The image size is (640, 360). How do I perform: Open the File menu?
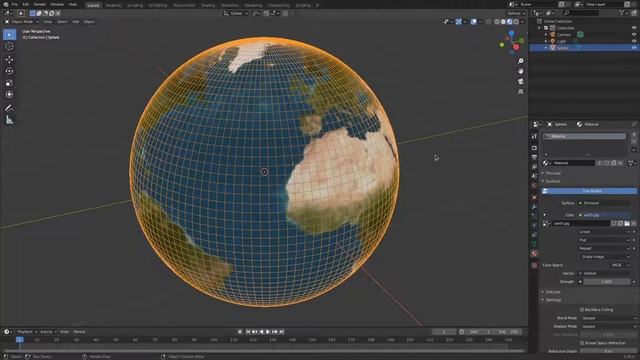pos(15,4)
